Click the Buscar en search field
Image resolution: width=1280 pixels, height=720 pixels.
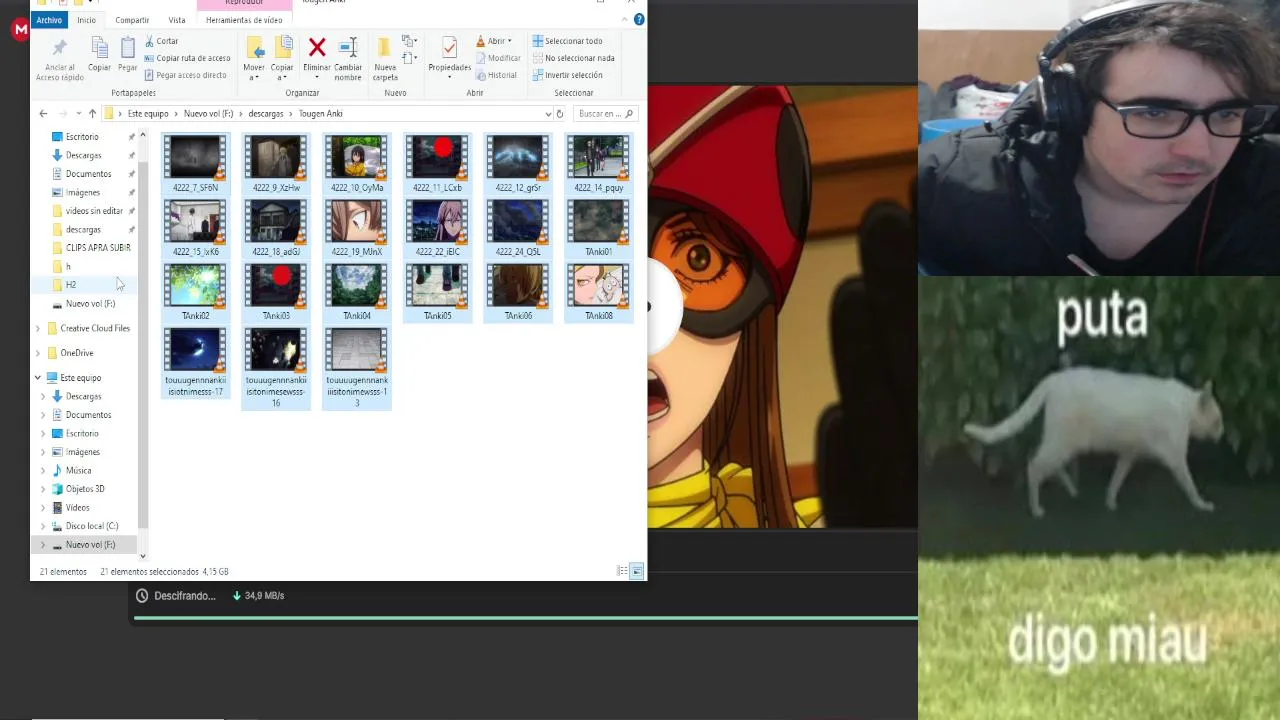[x=605, y=114]
